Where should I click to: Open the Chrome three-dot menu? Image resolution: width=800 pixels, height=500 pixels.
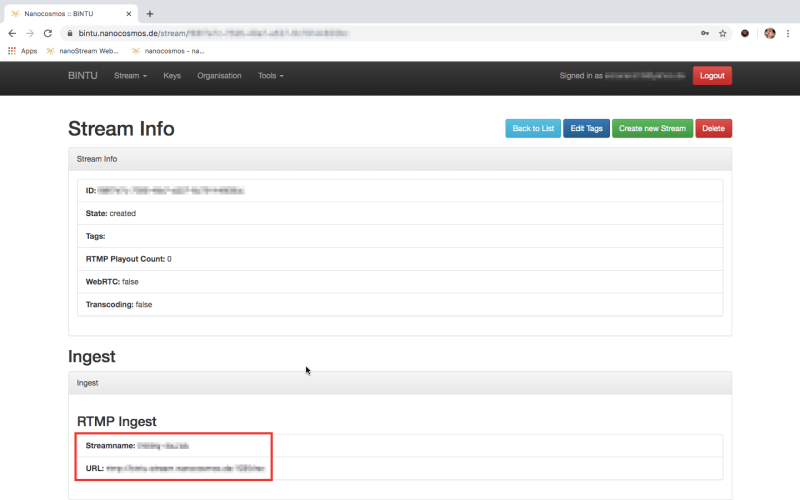(788, 33)
